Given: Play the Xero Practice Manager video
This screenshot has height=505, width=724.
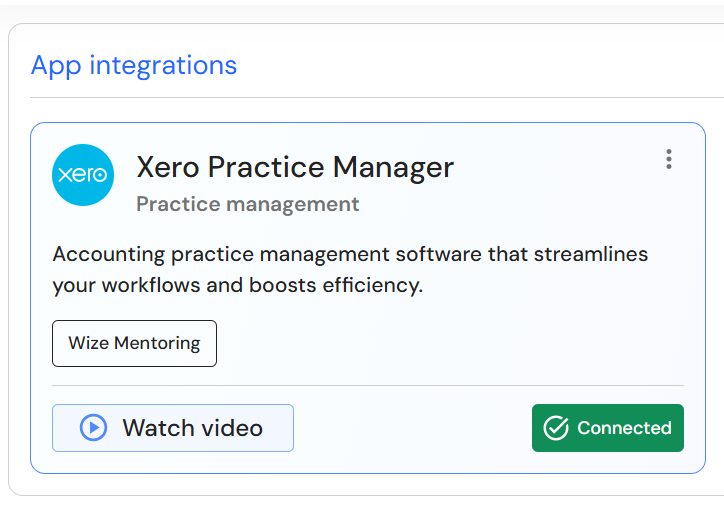Looking at the screenshot, I should [173, 428].
